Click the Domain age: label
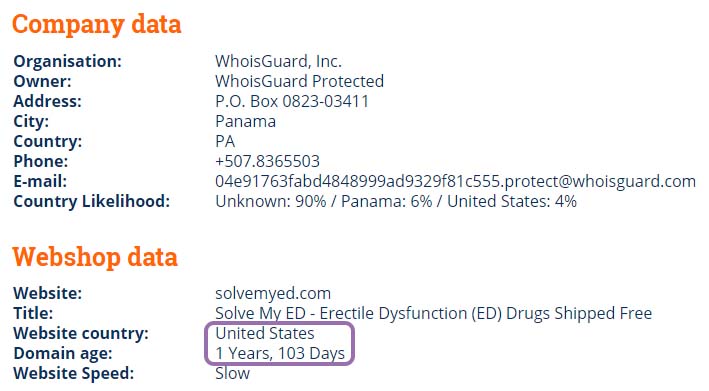 pyautogui.click(x=63, y=353)
